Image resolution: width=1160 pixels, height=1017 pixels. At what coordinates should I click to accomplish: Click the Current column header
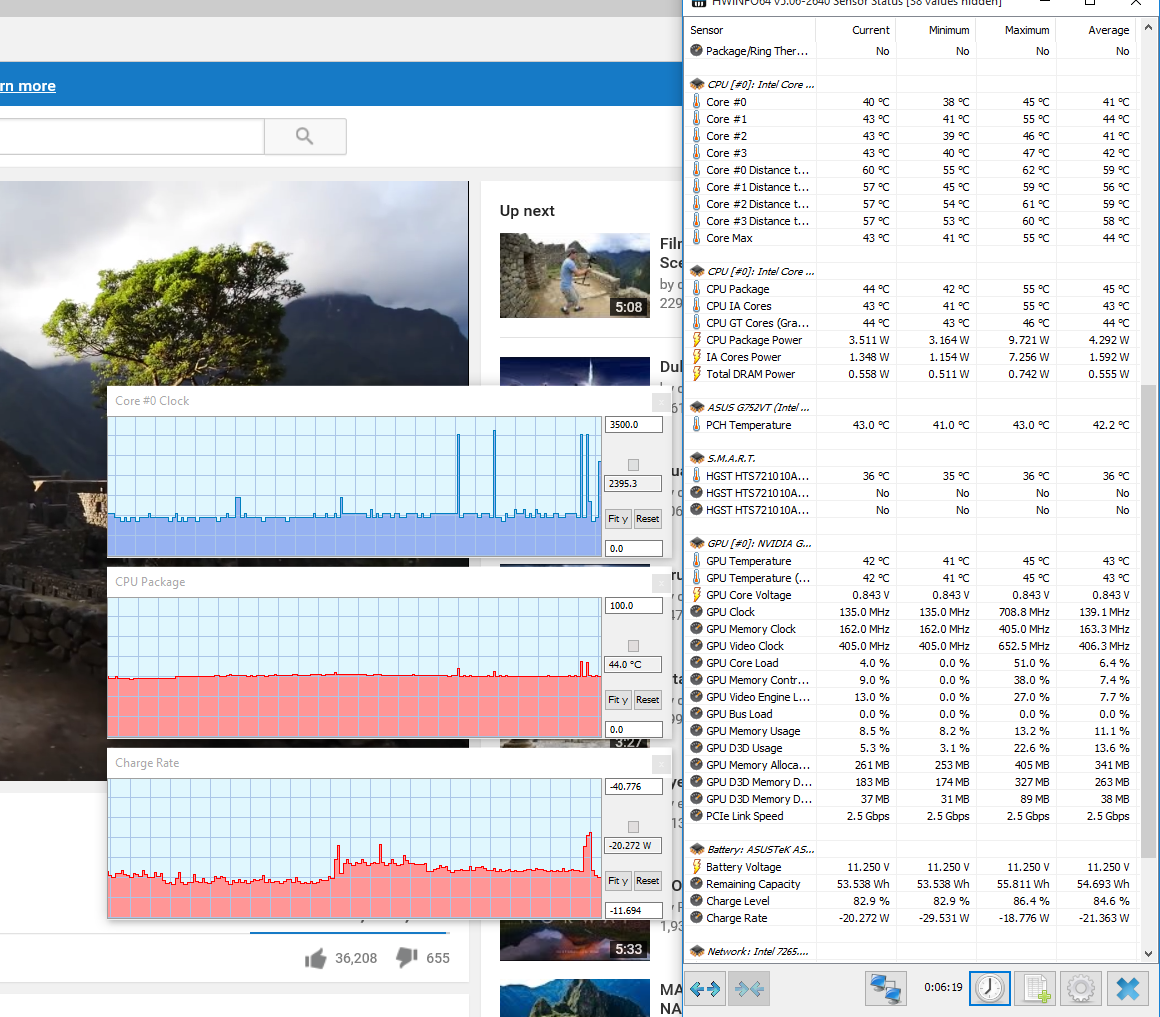pyautogui.click(x=856, y=30)
